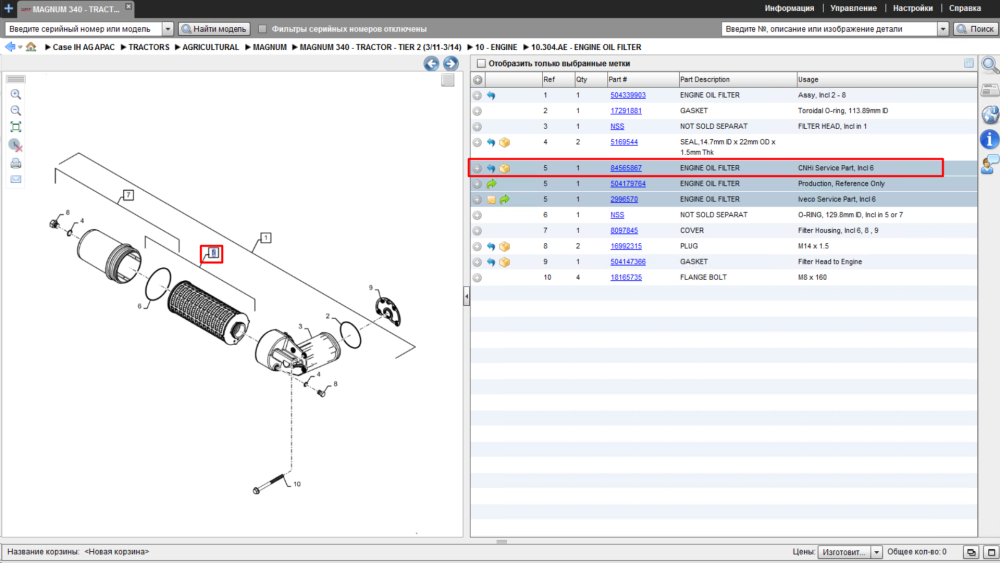Go to the home icon in the breadcrumb

click(x=31, y=47)
